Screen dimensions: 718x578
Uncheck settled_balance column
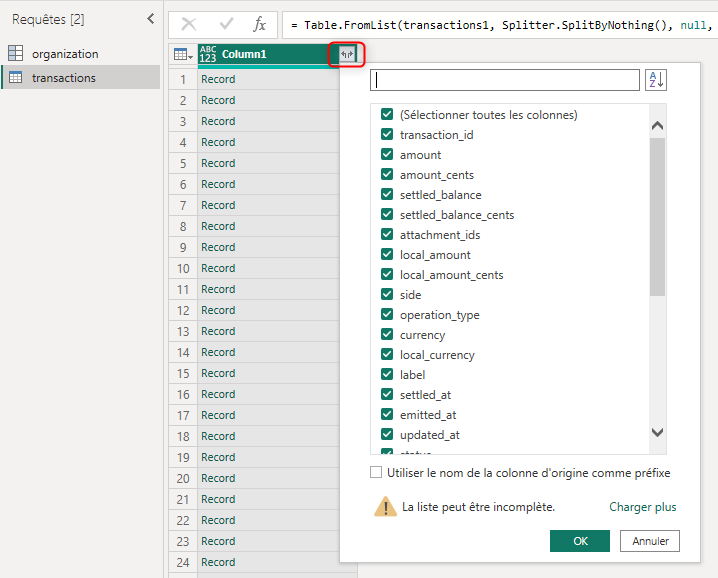pos(387,194)
